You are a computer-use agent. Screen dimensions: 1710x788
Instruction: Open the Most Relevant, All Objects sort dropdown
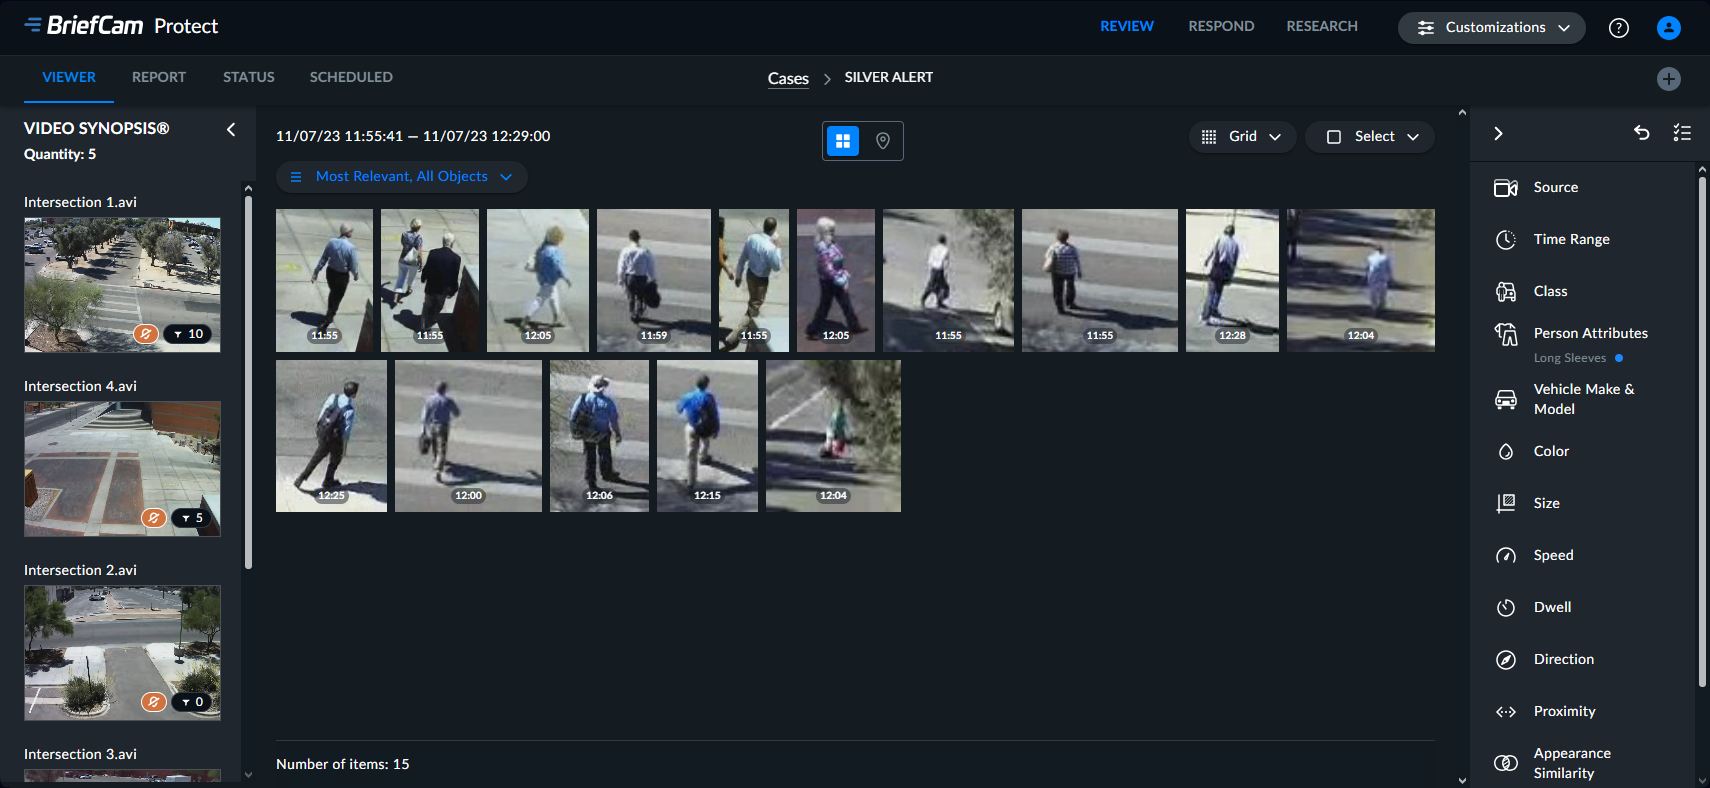(x=402, y=177)
